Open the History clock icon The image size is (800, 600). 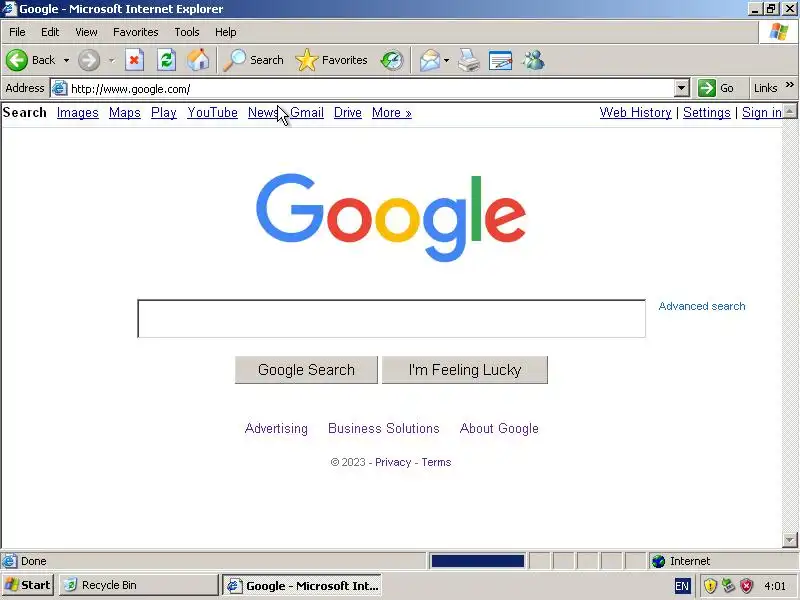pos(392,60)
